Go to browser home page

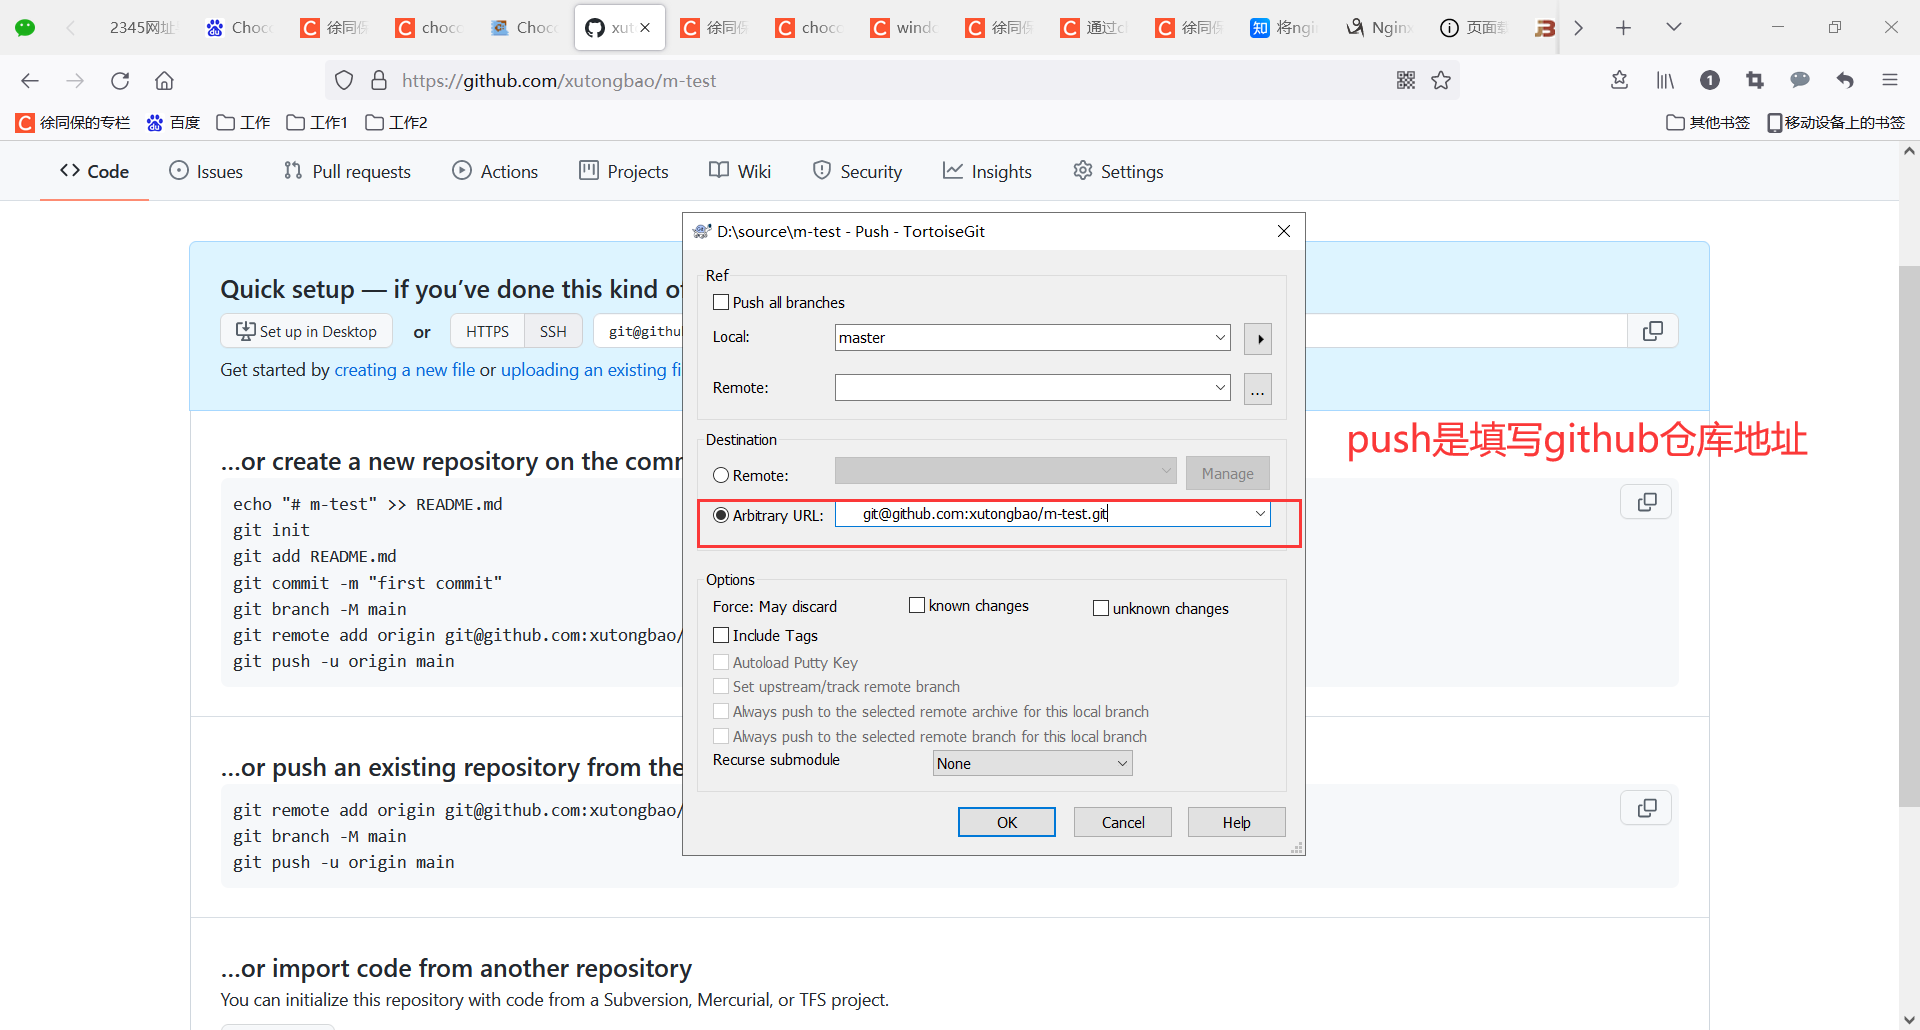coord(164,81)
